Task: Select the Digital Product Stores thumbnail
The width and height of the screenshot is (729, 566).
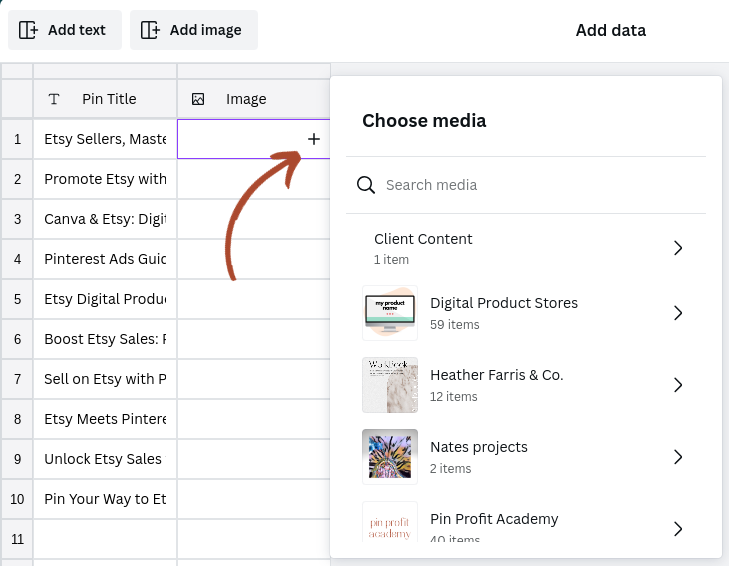Action: pyautogui.click(x=390, y=313)
